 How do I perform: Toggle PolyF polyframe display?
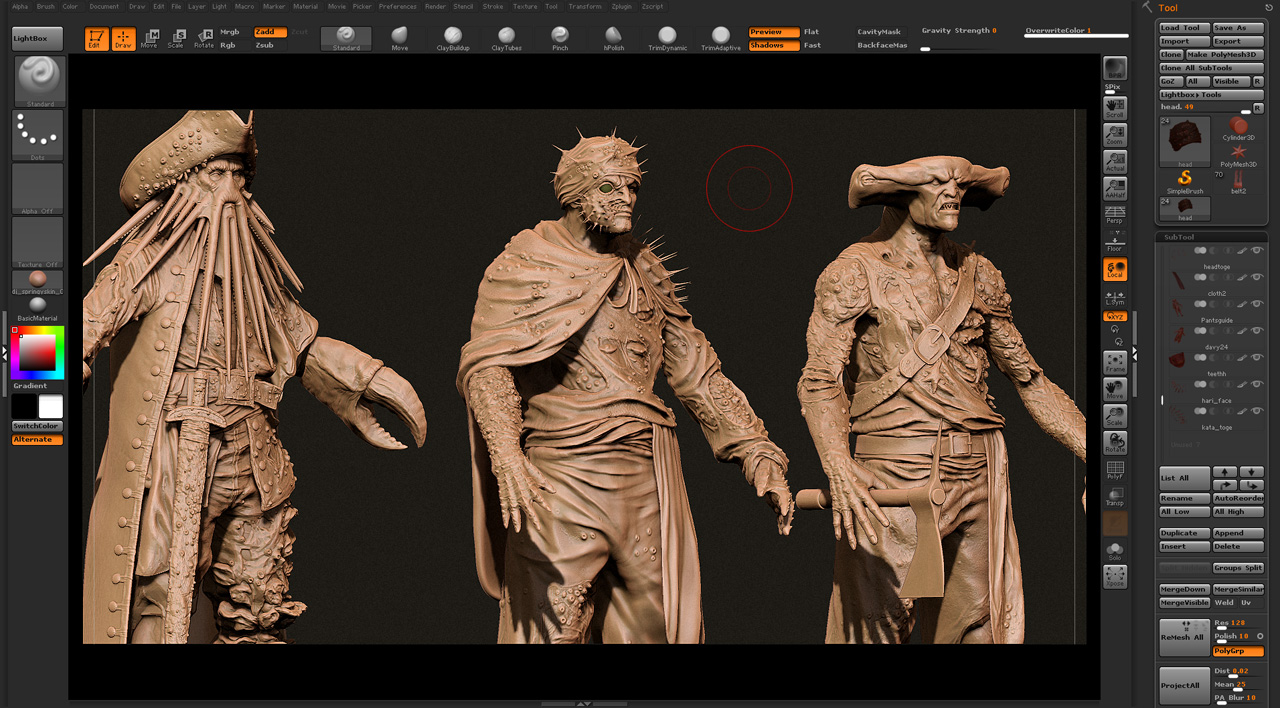[x=1115, y=470]
